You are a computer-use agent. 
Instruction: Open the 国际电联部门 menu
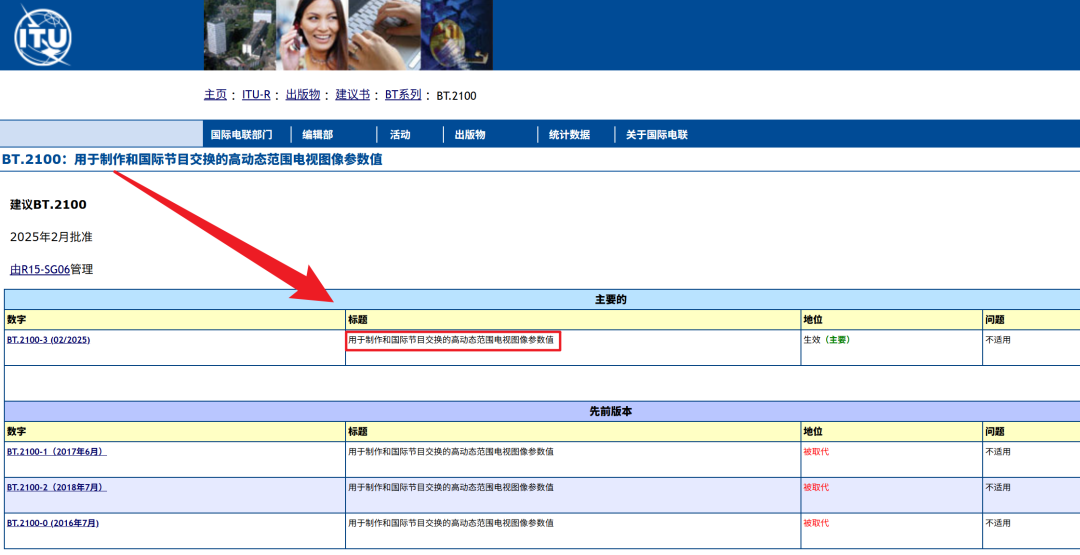(241, 135)
